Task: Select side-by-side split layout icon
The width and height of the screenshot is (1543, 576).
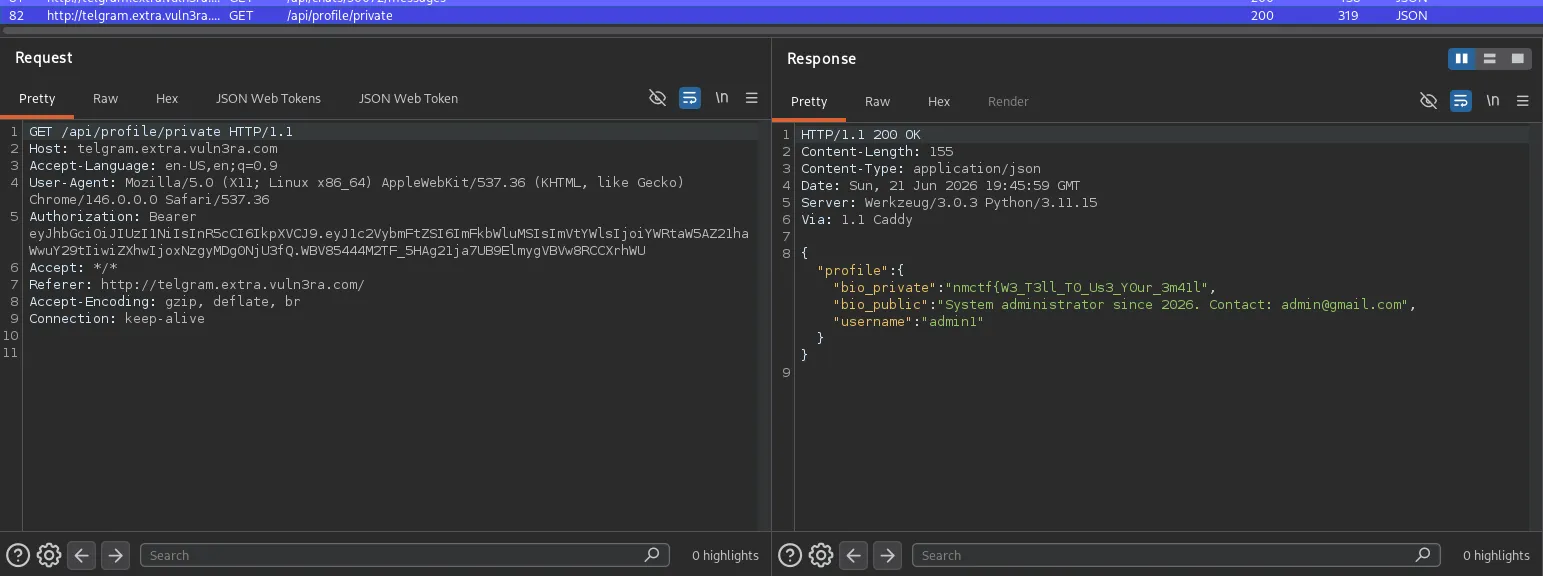Action: point(1462,59)
